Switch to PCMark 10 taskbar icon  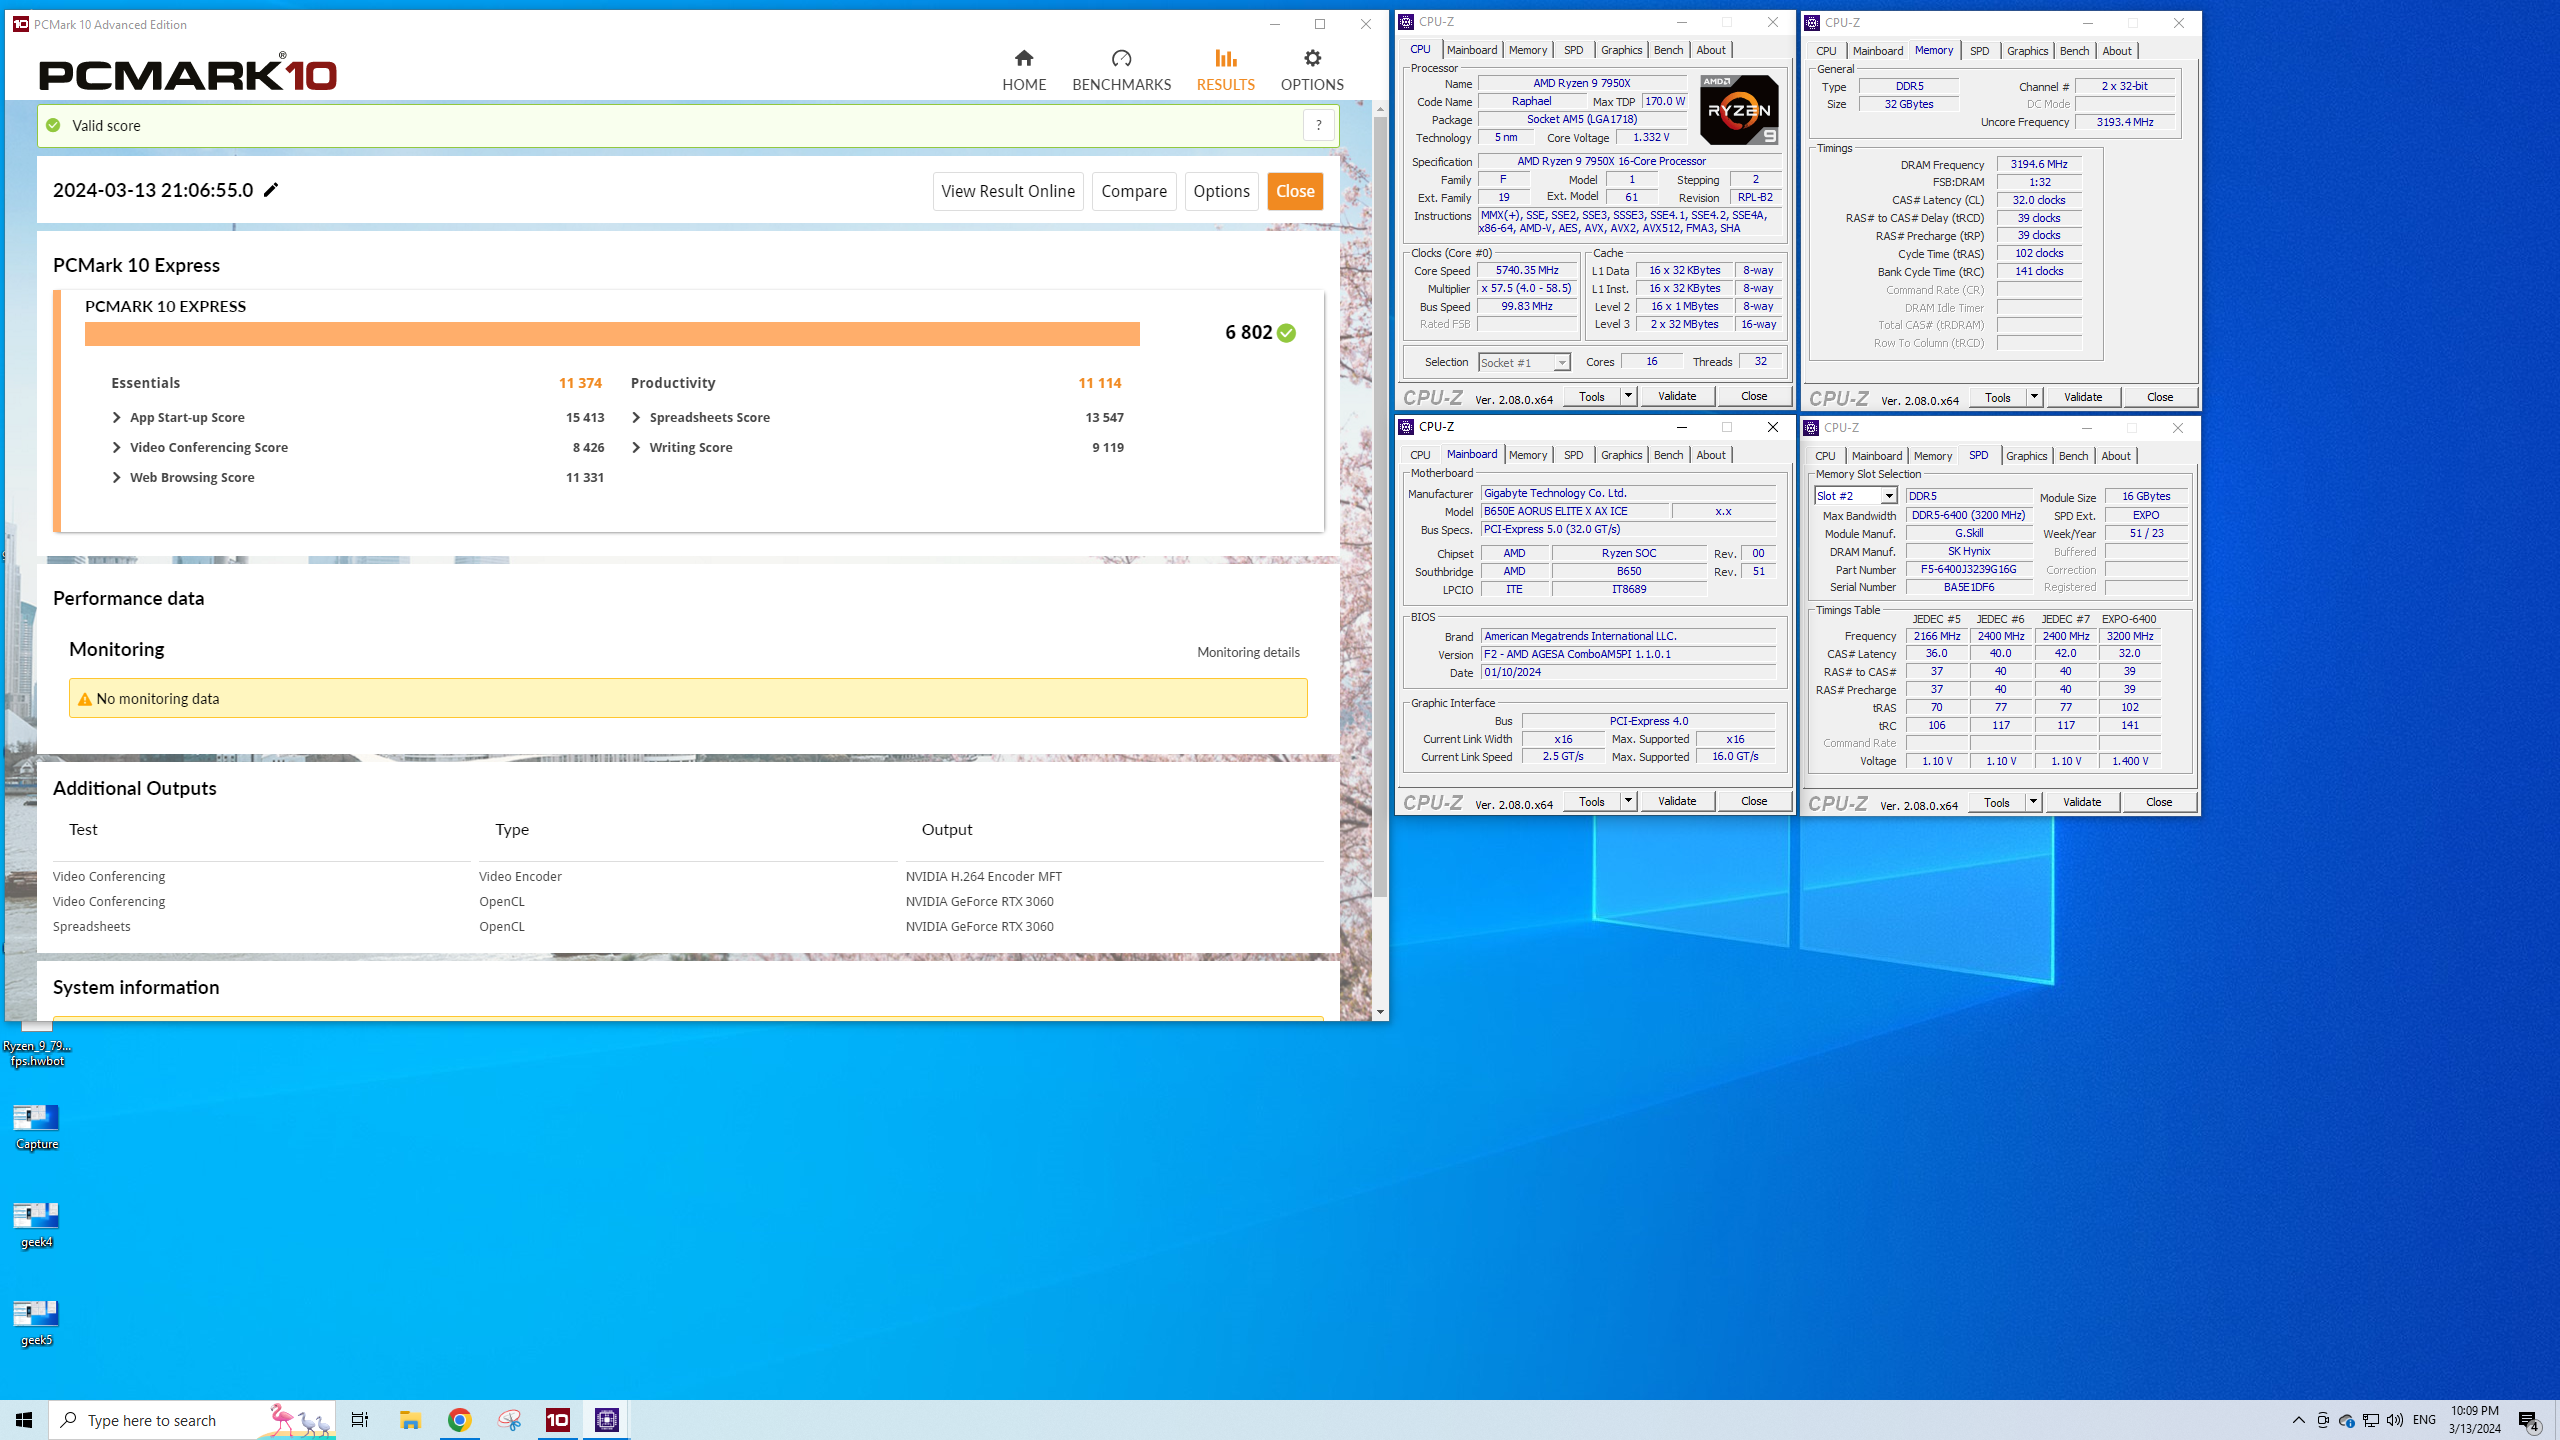coord(558,1420)
